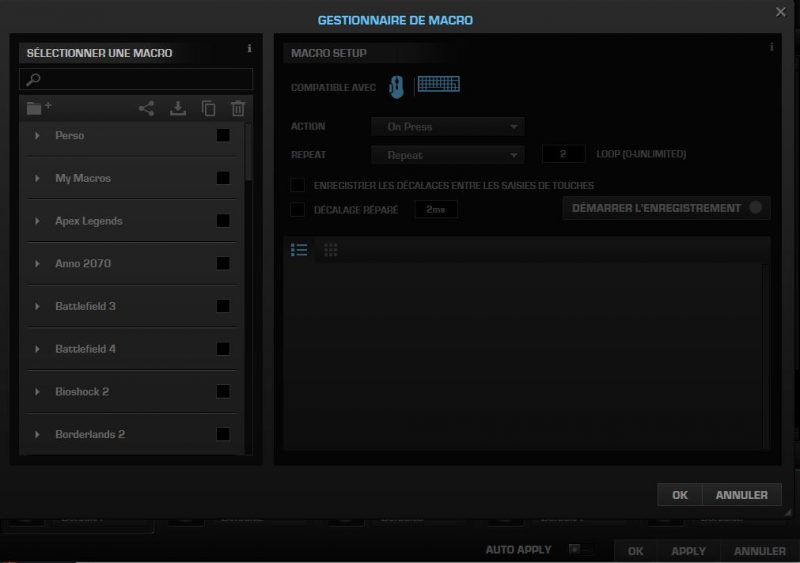Tick the Battlefield 4 folder checkbox
Image resolution: width=800 pixels, height=563 pixels.
click(x=223, y=349)
